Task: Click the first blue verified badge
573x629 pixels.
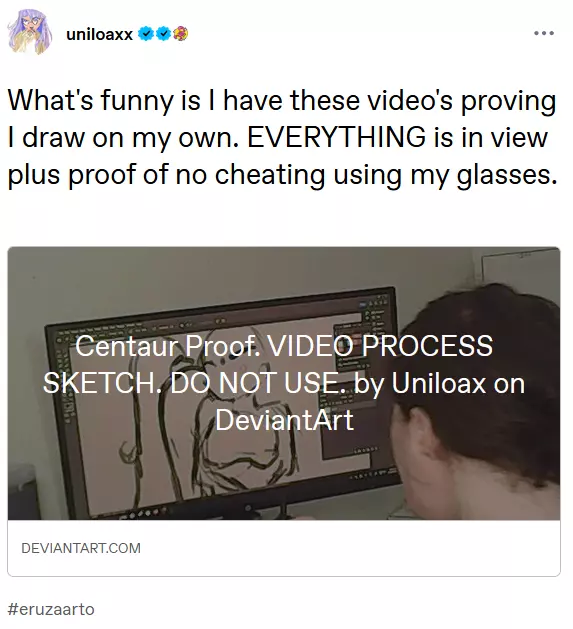Action: pos(145,34)
